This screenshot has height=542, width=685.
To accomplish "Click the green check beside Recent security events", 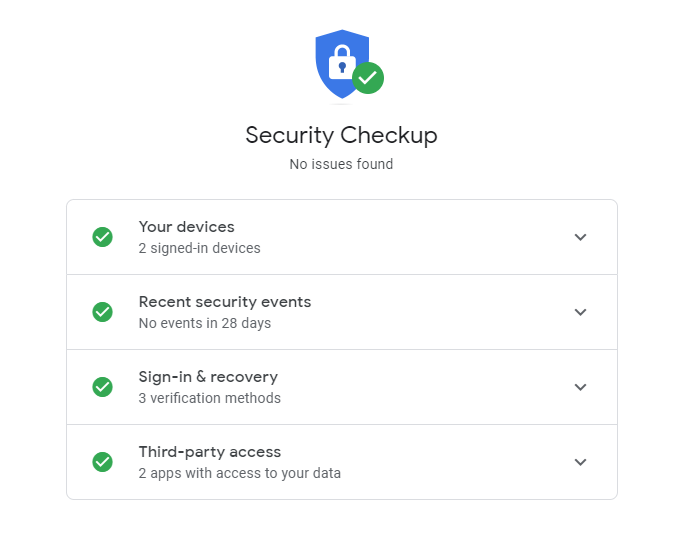I will (103, 312).
